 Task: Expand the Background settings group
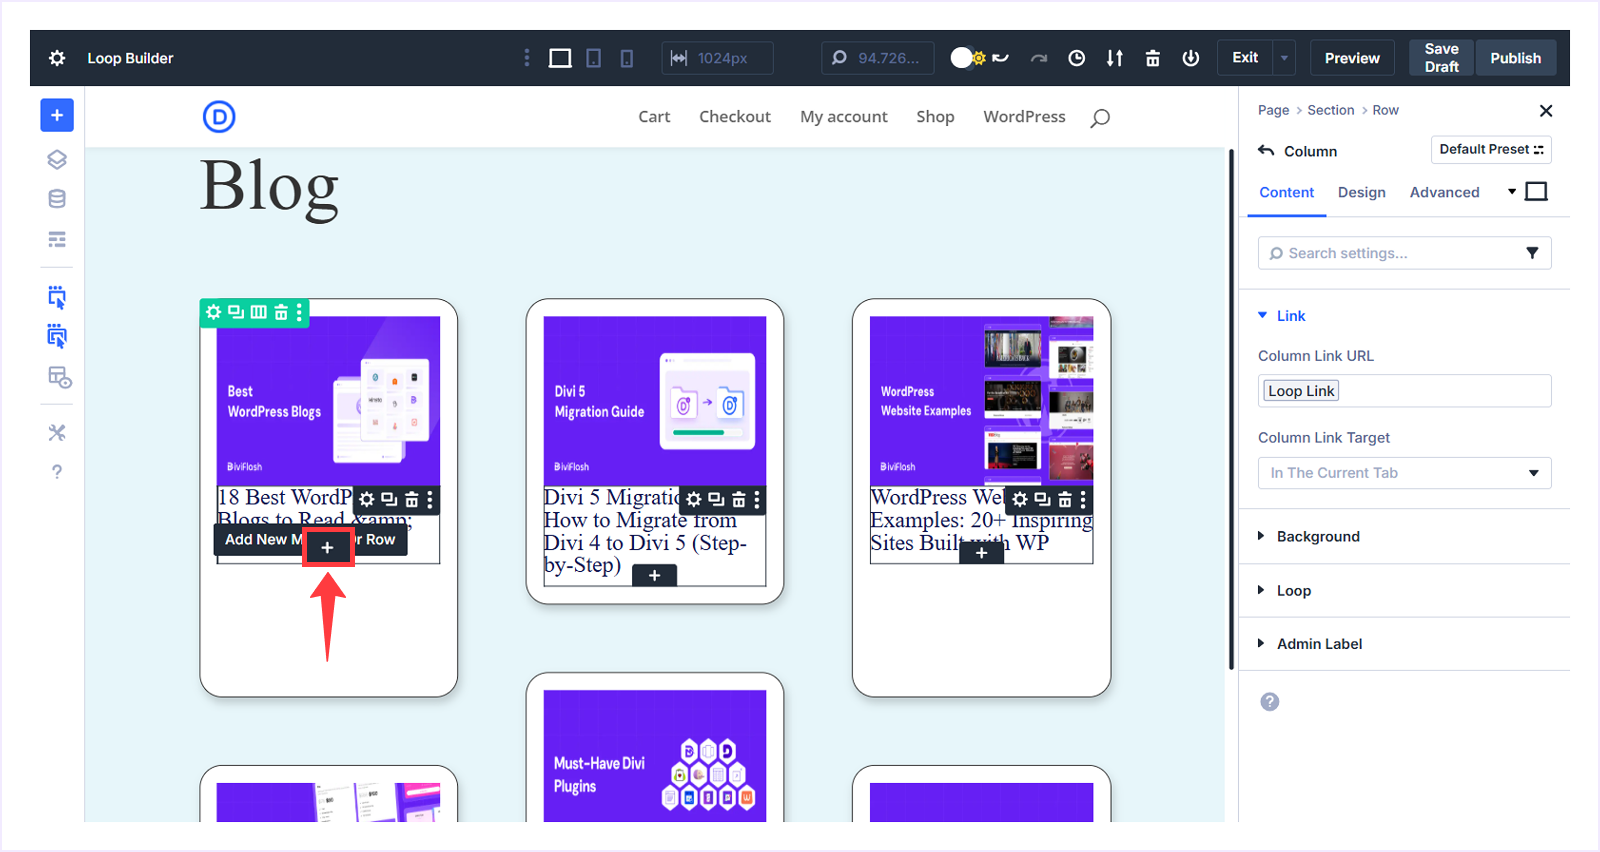point(1317,537)
